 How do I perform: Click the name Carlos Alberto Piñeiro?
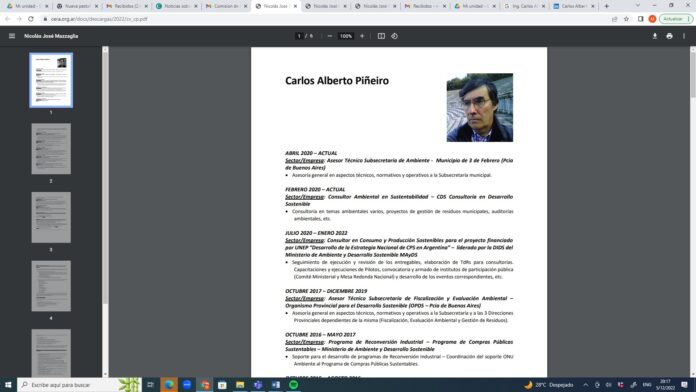337,80
